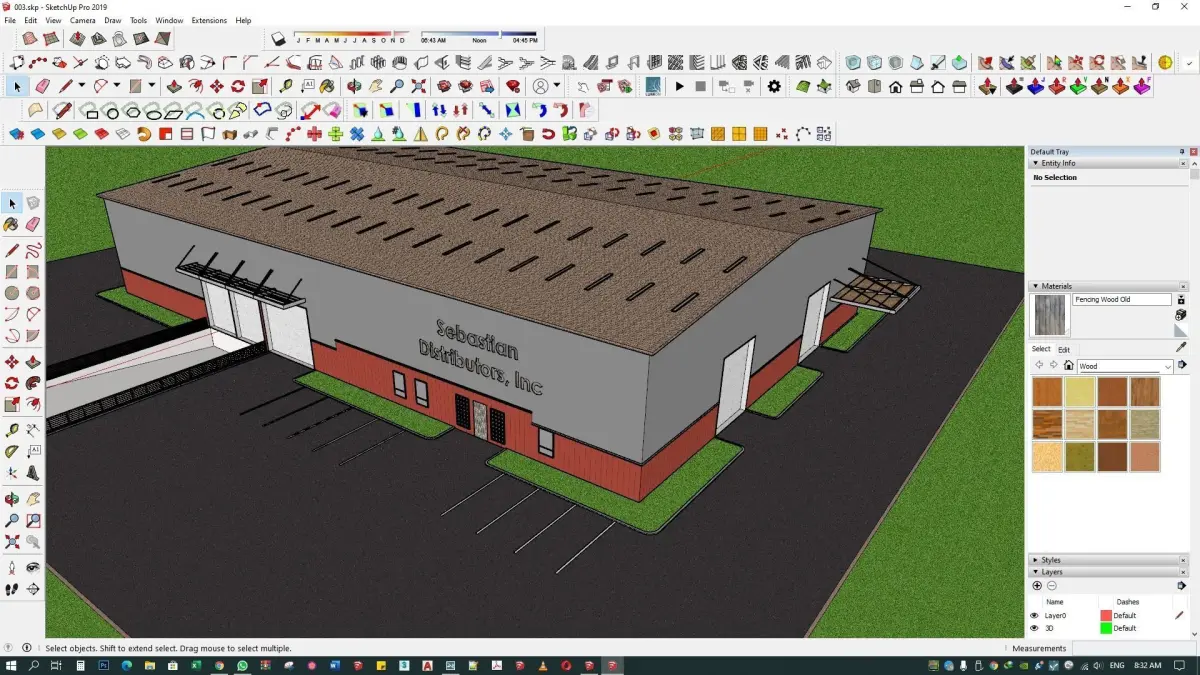This screenshot has width=1200, height=675.
Task: Expand the Styles panel
Action: 1036,560
